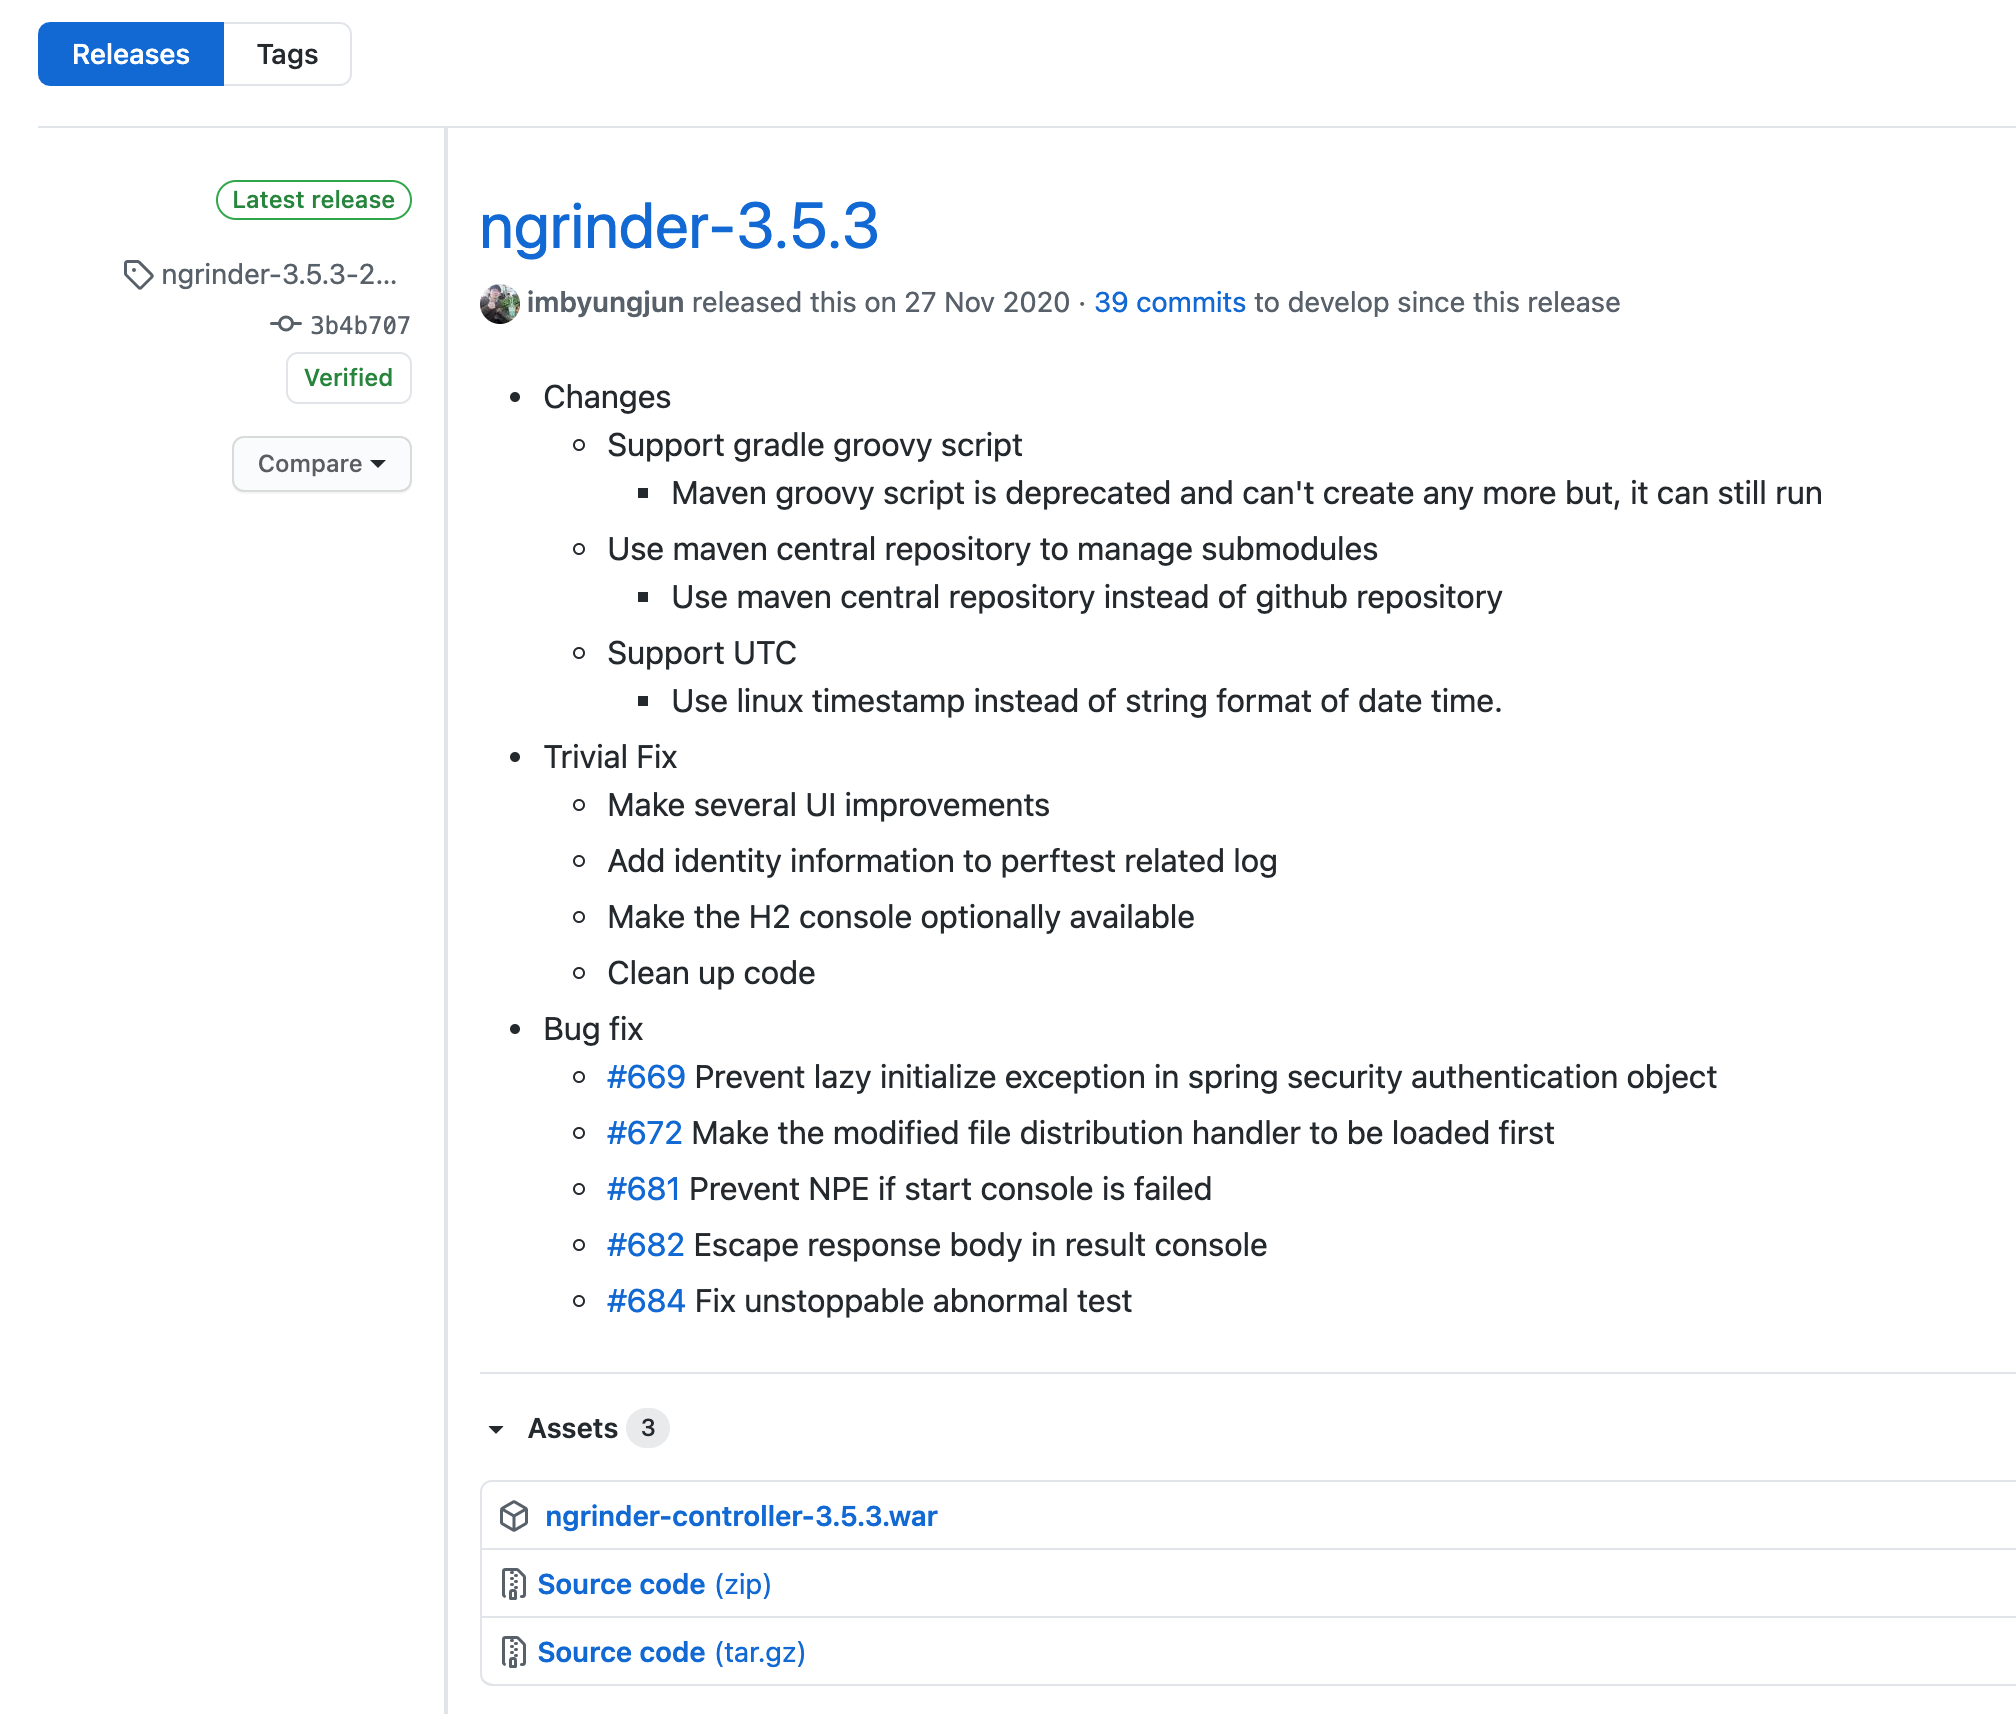This screenshot has height=1714, width=2016.
Task: Click the zip file icon for Source code
Action: 513,1584
